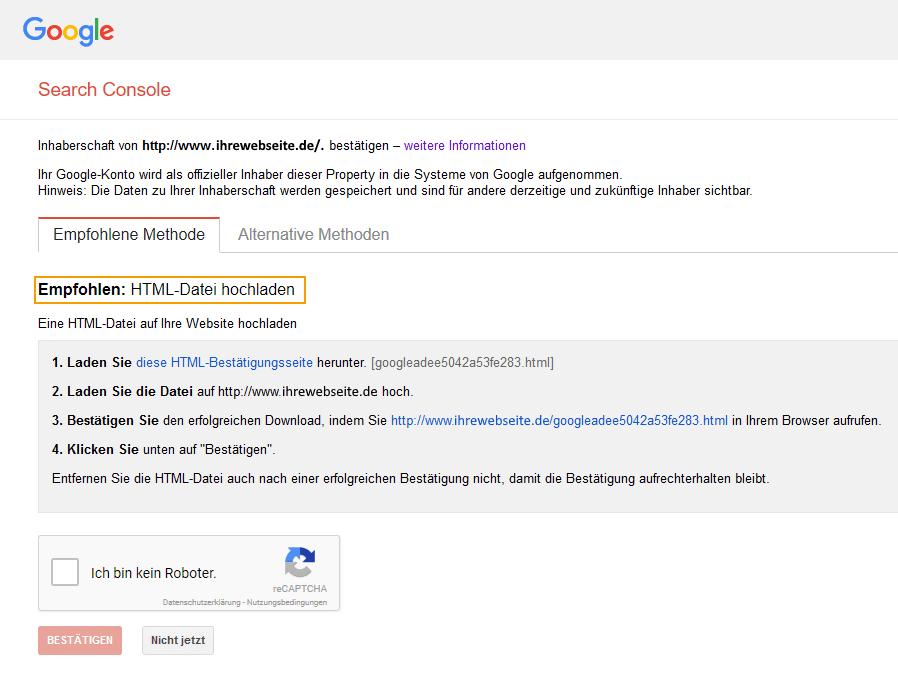Click the 'Nicht jetzt' button

point(178,640)
